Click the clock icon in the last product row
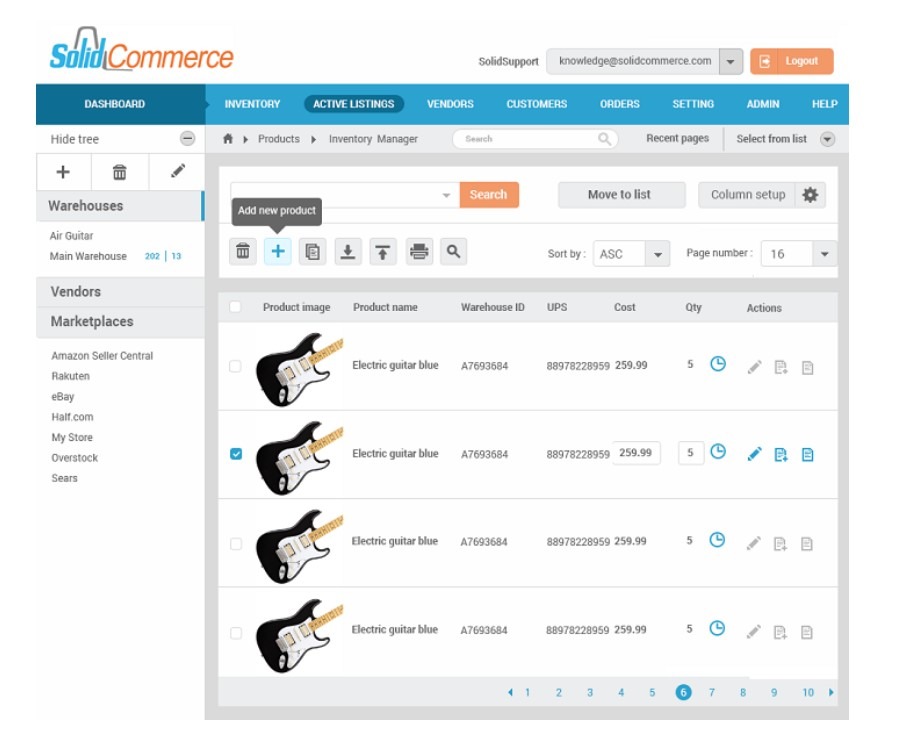Screen dimensions: 904x741 point(717,628)
